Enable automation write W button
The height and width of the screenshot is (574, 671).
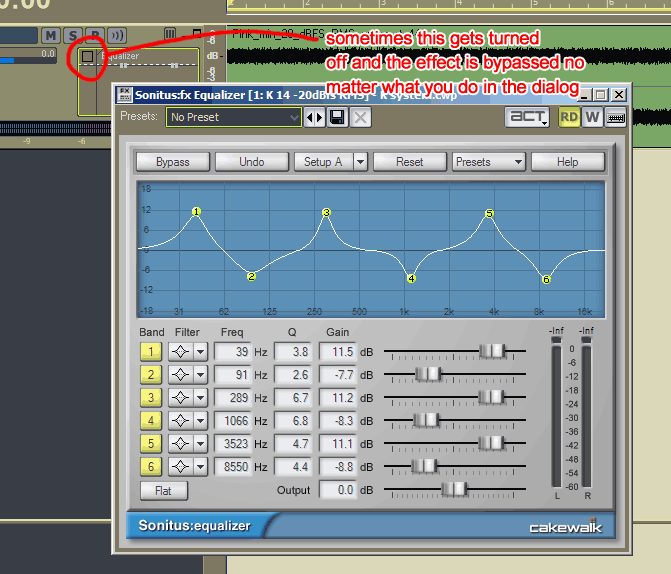pyautogui.click(x=593, y=117)
